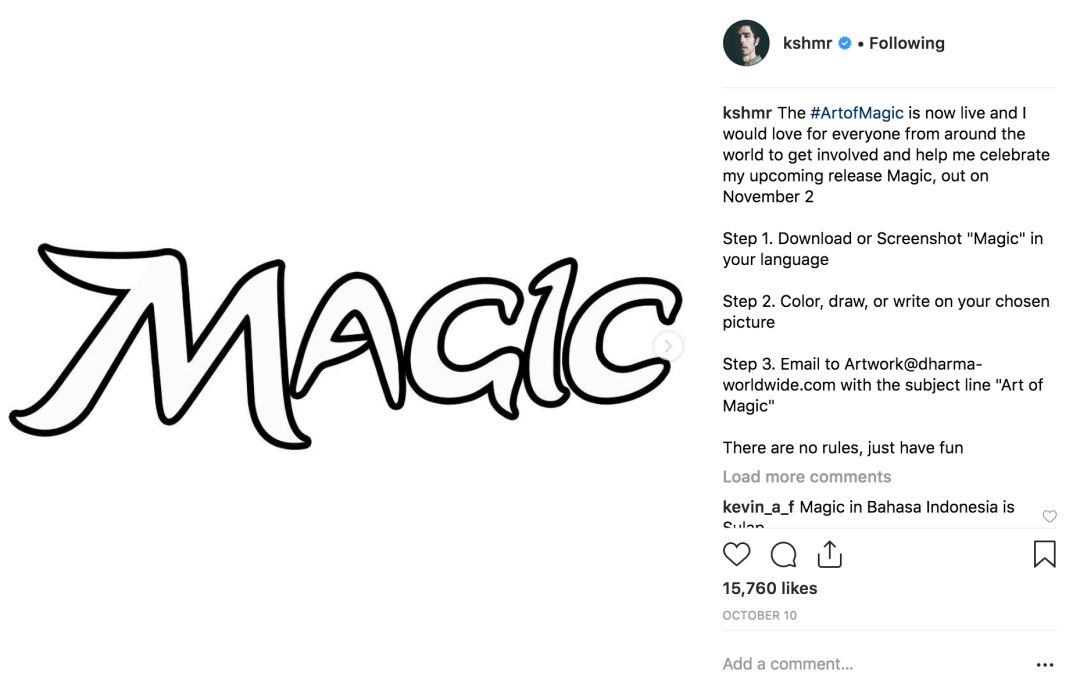Viewport: 1080px width, 687px height.
Task: Open kshmr profile picture avatar
Action: click(746, 43)
